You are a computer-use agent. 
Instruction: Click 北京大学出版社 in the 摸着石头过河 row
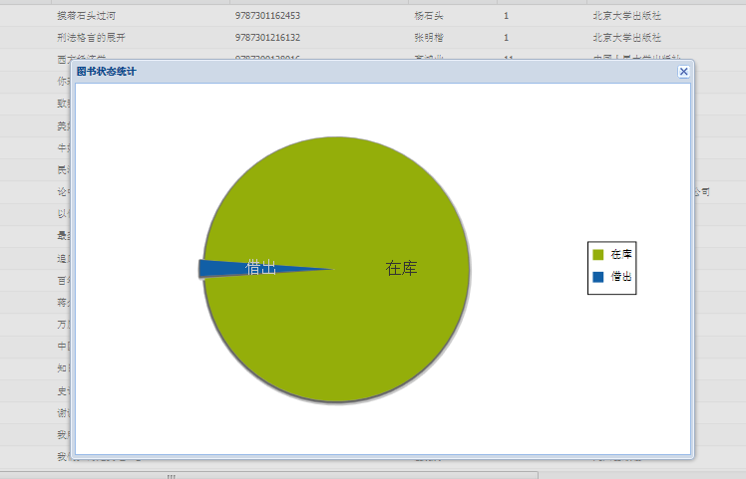[x=627, y=16]
